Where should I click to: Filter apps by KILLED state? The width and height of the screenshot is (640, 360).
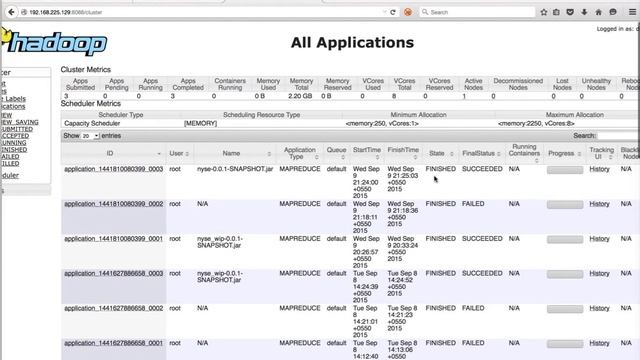(10, 164)
